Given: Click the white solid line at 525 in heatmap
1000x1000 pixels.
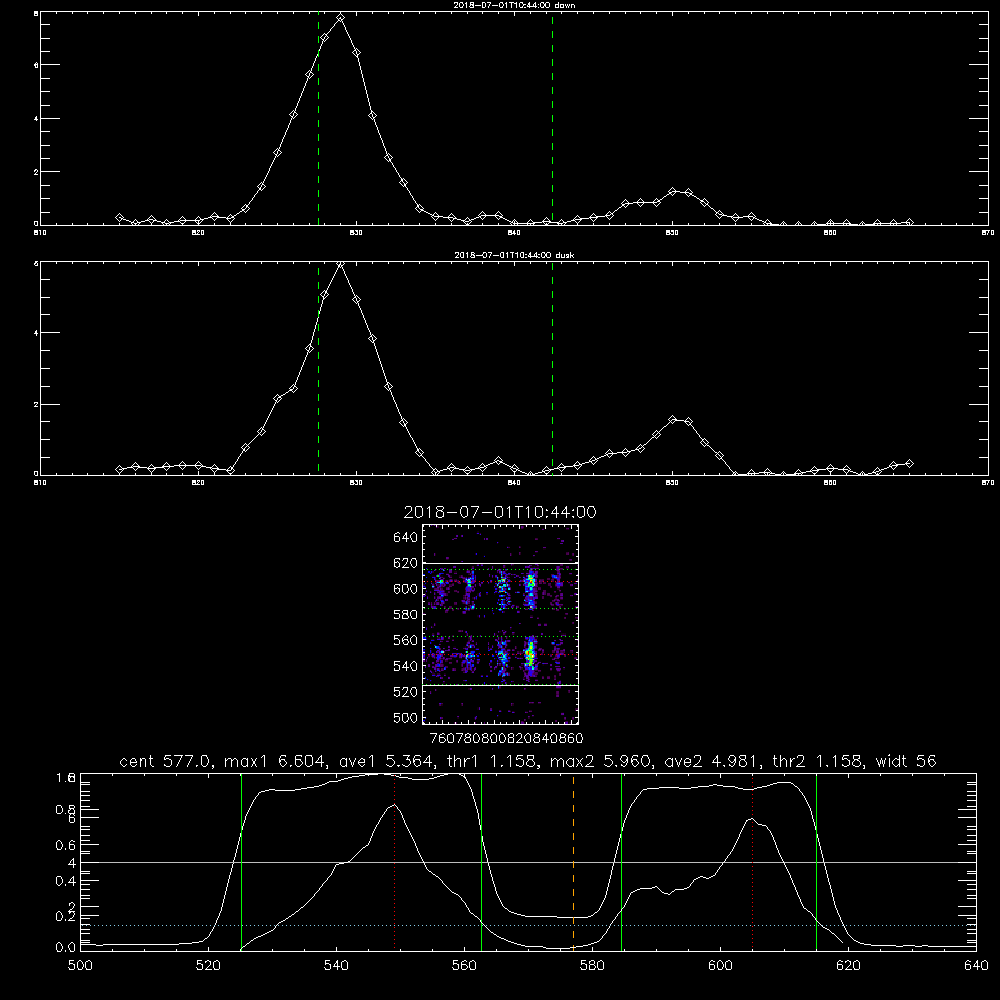Looking at the screenshot, I should tap(501, 685).
